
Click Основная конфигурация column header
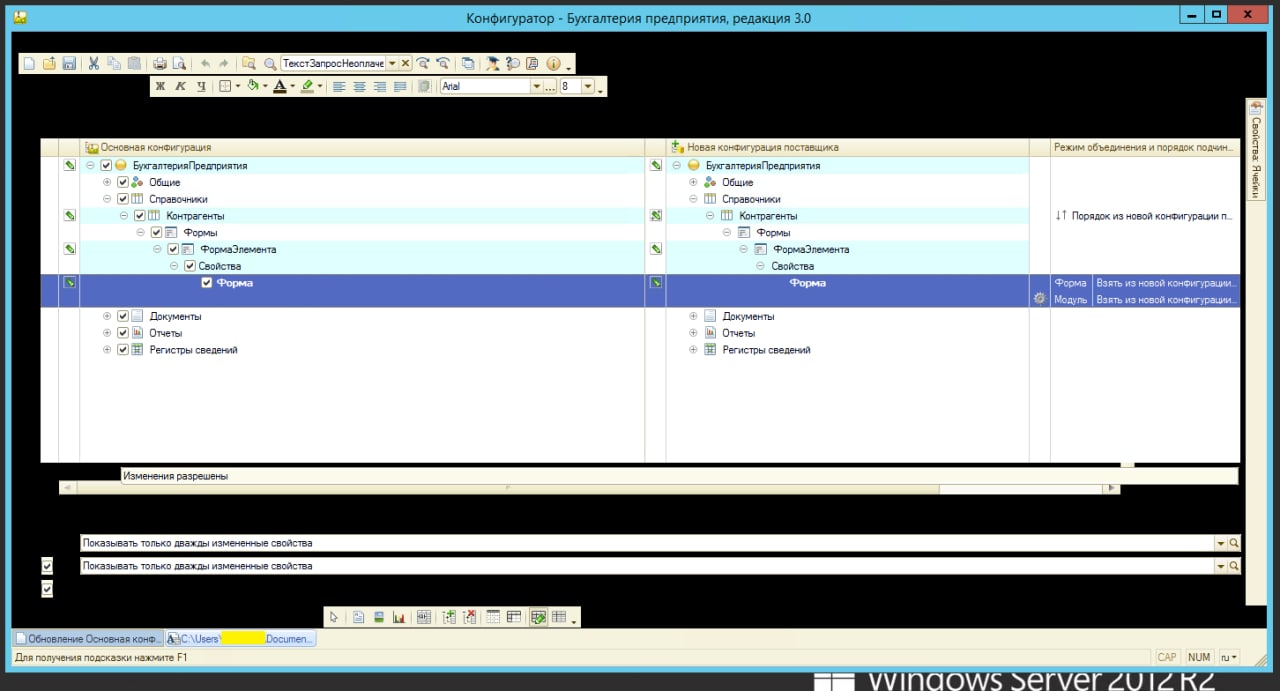362,147
